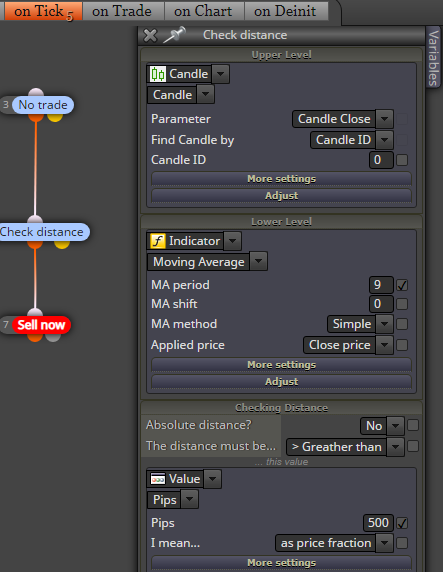Toggle the Applied price checkbox

(x=402, y=345)
